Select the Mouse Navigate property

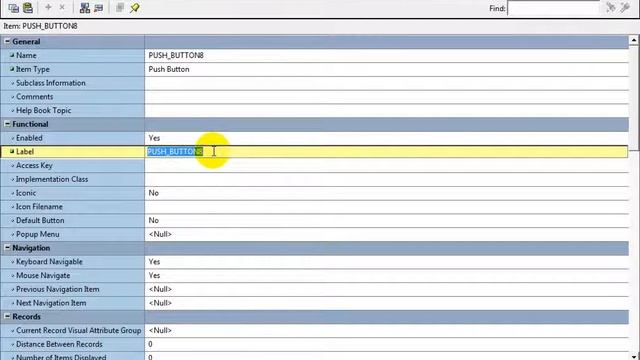click(314, 276)
